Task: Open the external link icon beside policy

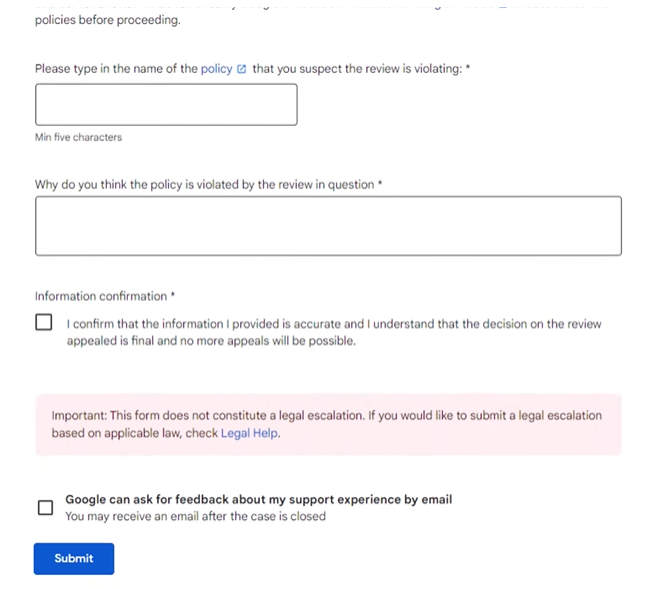Action: [x=241, y=69]
